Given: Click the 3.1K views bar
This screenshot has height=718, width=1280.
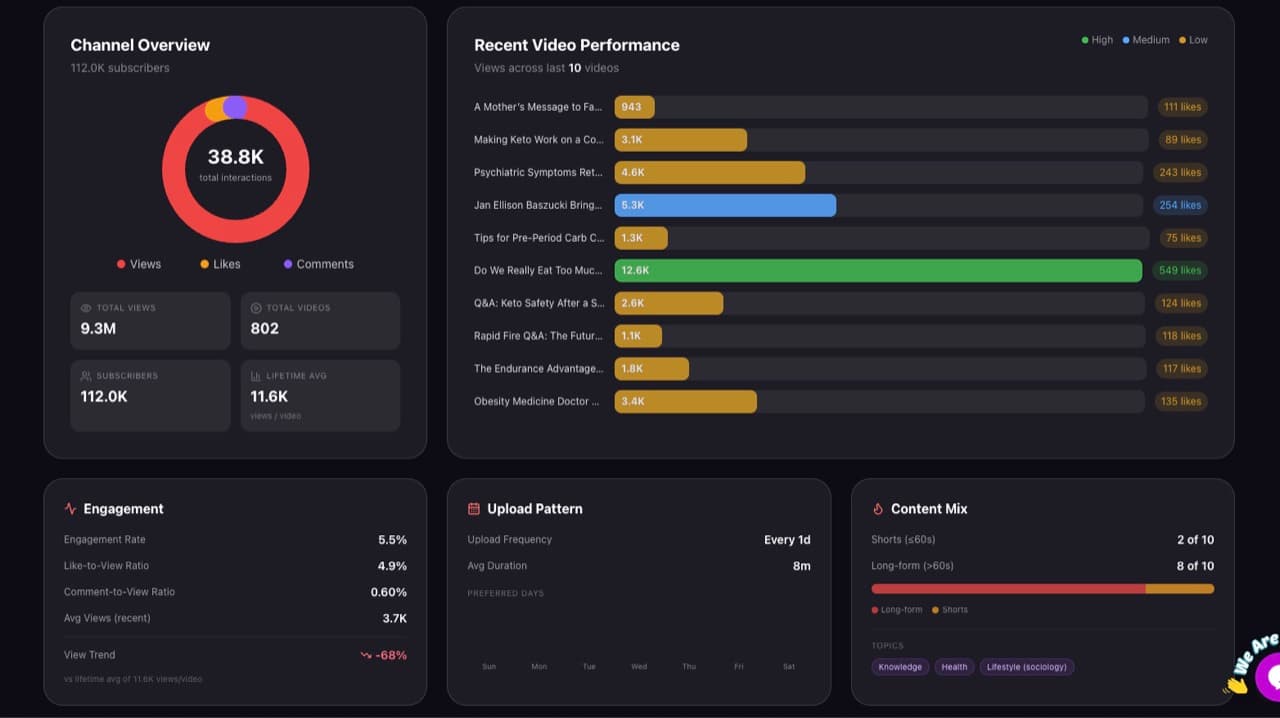Looking at the screenshot, I should coord(681,140).
